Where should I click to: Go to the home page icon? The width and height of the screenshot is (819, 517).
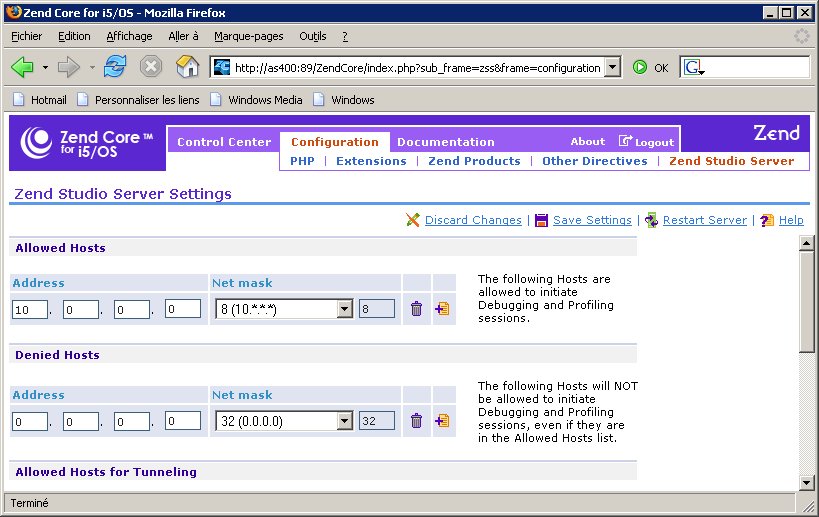pos(188,67)
